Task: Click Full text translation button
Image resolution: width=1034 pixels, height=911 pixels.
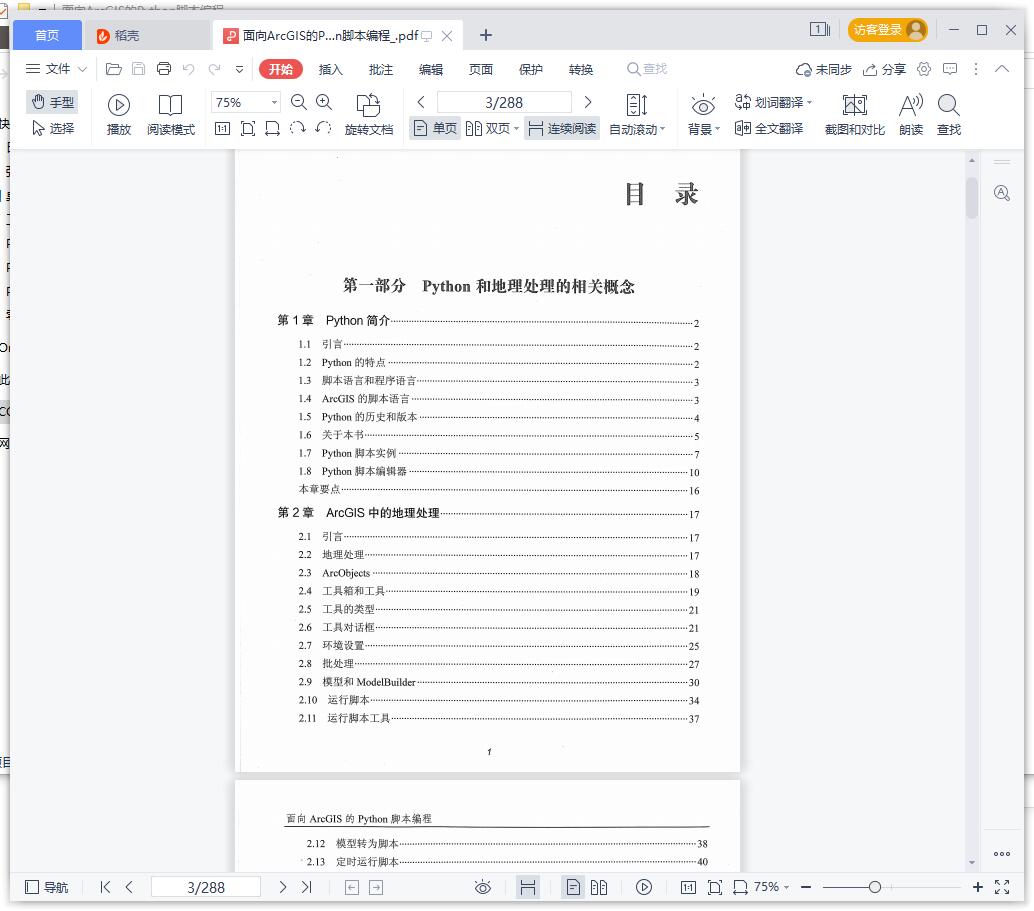Action: pos(769,128)
